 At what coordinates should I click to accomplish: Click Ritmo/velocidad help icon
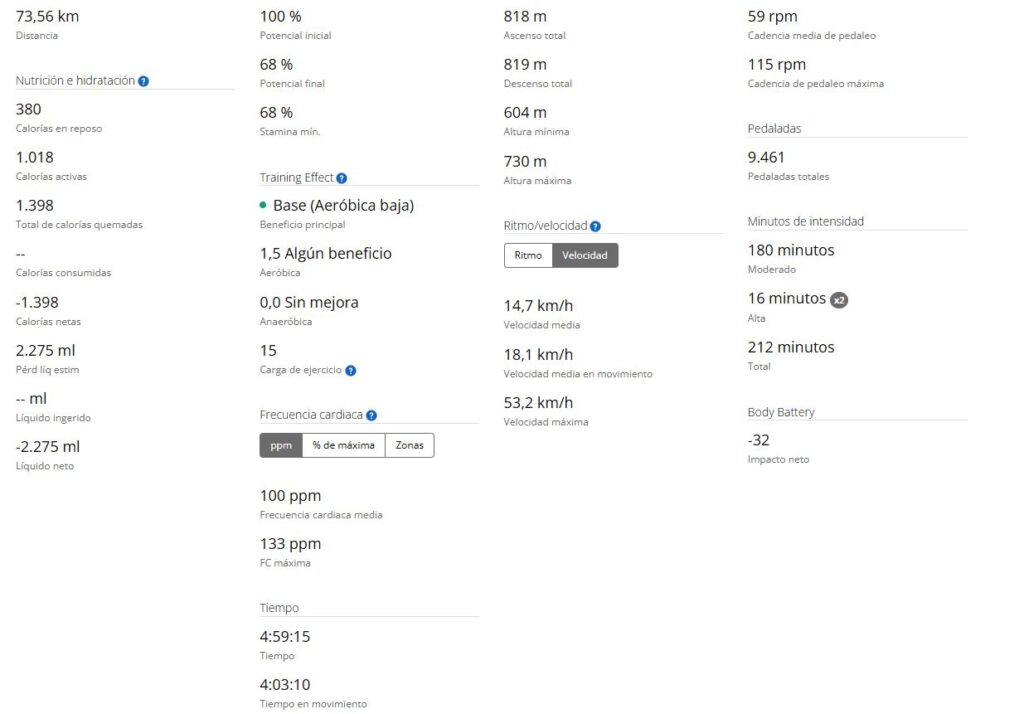[x=595, y=227]
